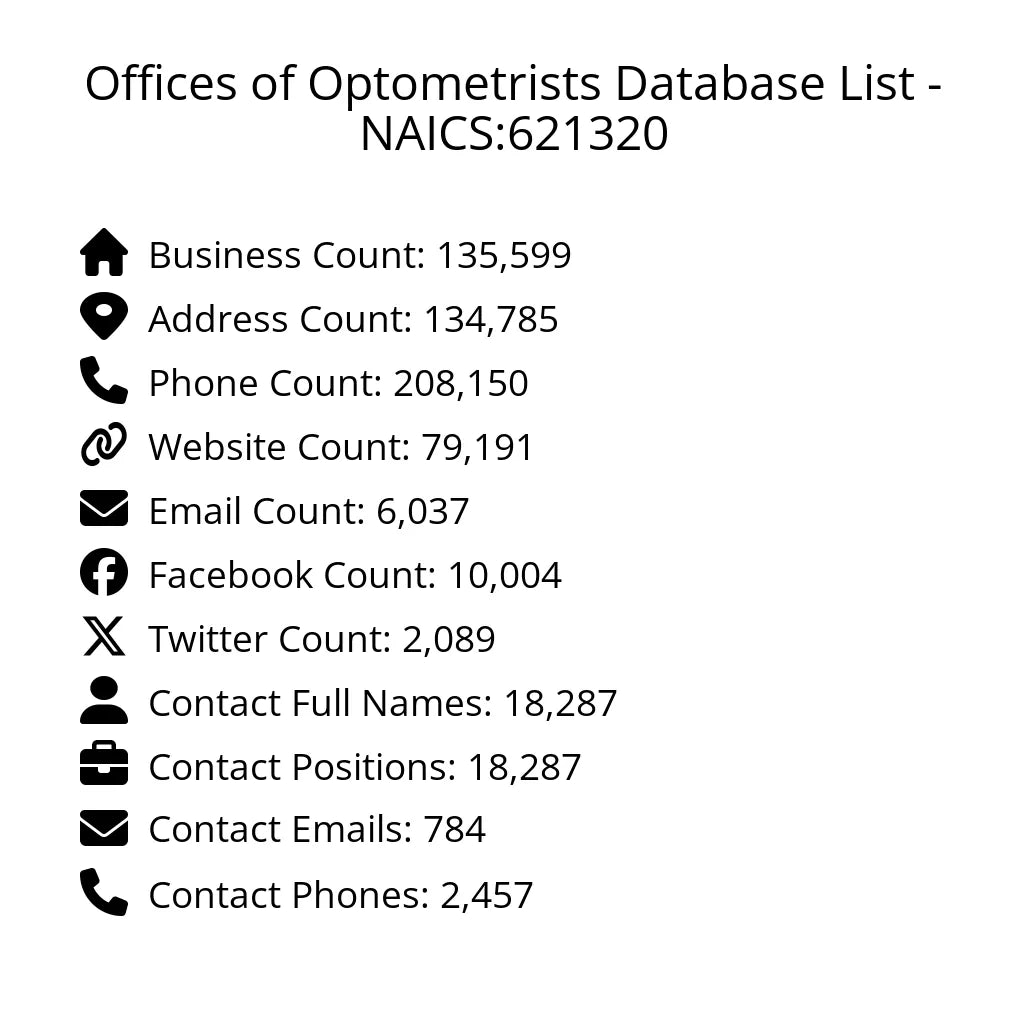Screen dimensions: 1024x1024
Task: Click the envelope icon beside Contact Emails
Action: pos(104,829)
